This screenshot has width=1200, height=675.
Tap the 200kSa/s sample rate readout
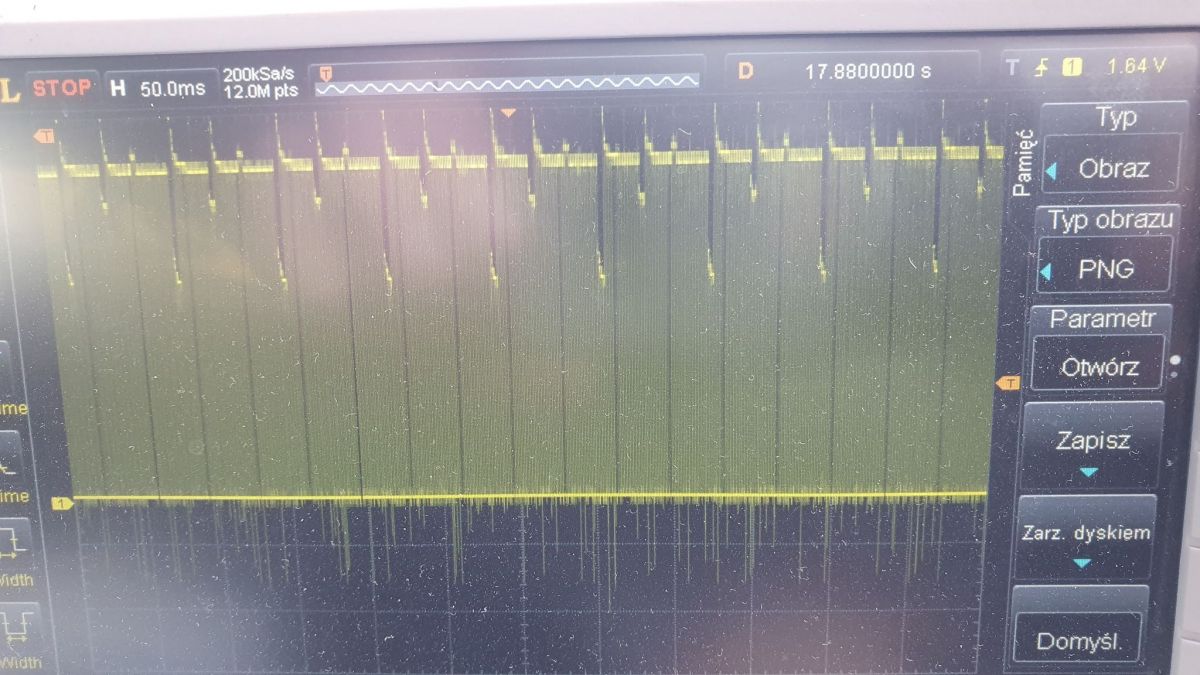[259, 75]
